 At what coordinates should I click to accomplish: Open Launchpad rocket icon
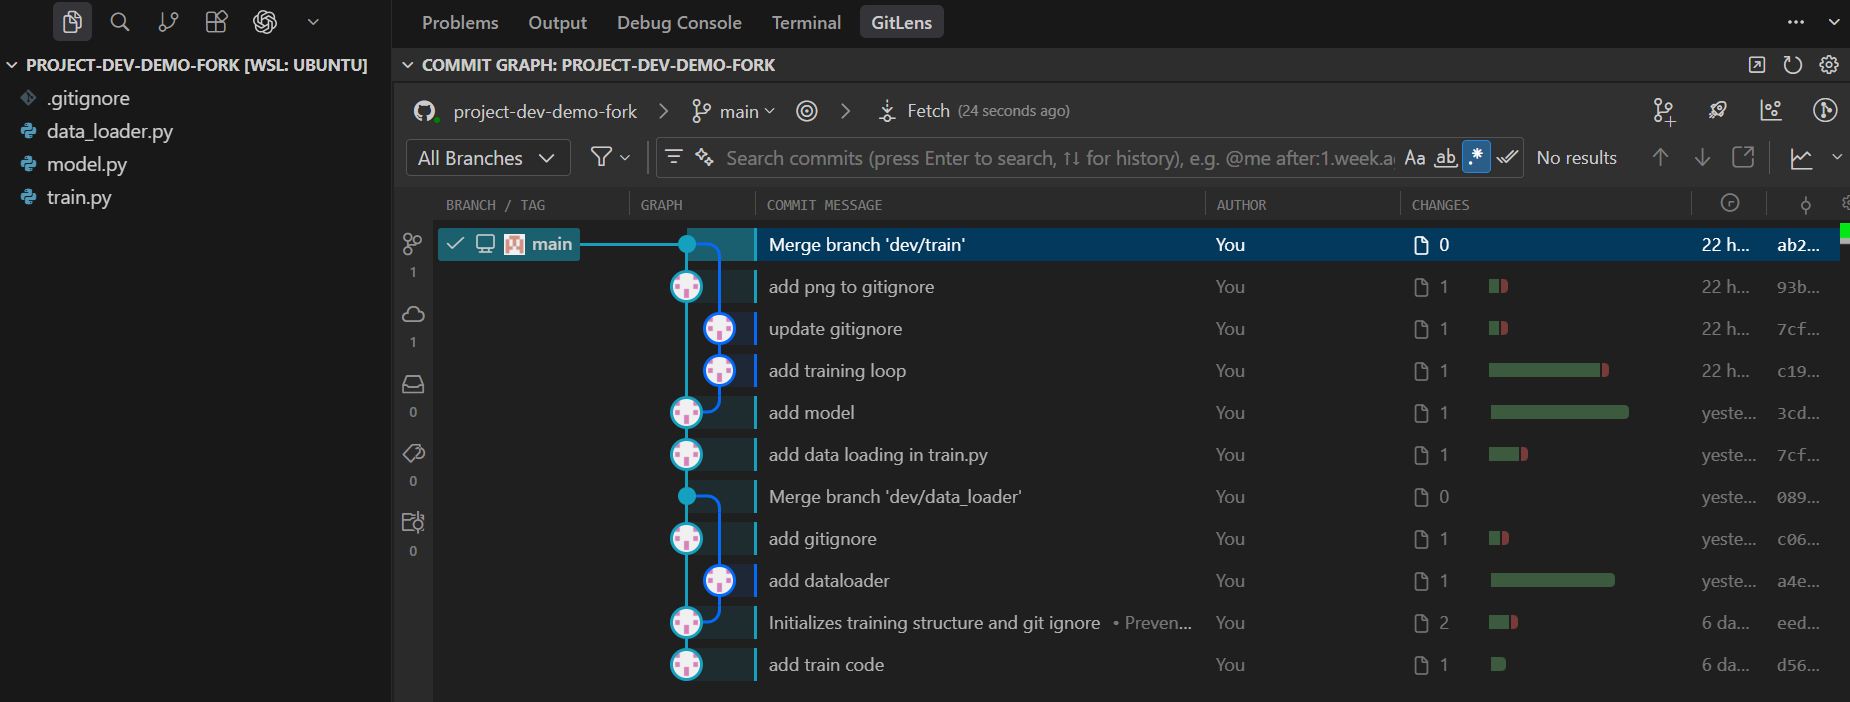tap(1718, 110)
